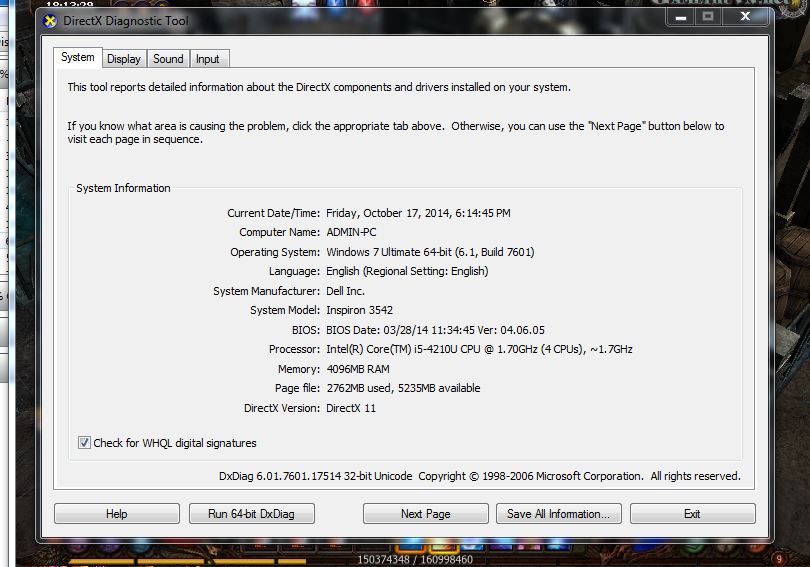Click the round '9' badge in the game window

779,559
